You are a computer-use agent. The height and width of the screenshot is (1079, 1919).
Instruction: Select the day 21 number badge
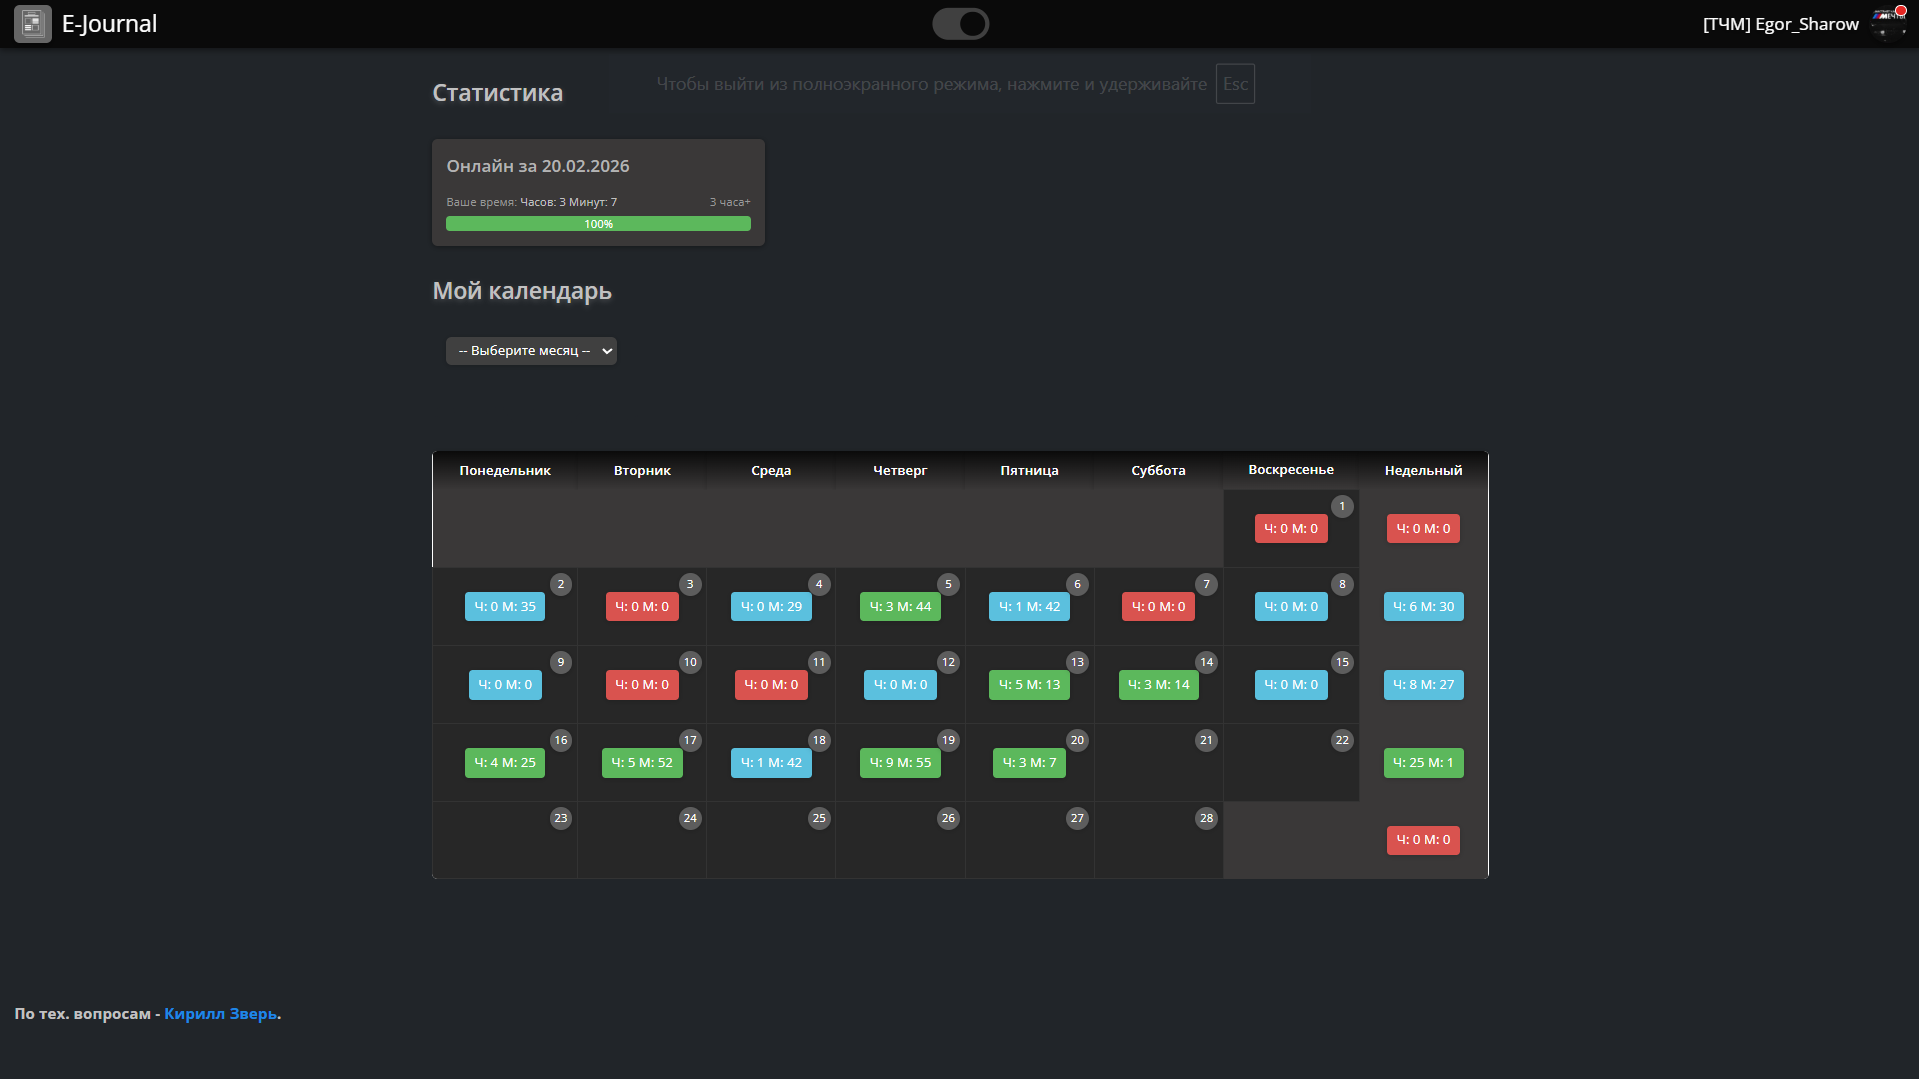coord(1206,740)
